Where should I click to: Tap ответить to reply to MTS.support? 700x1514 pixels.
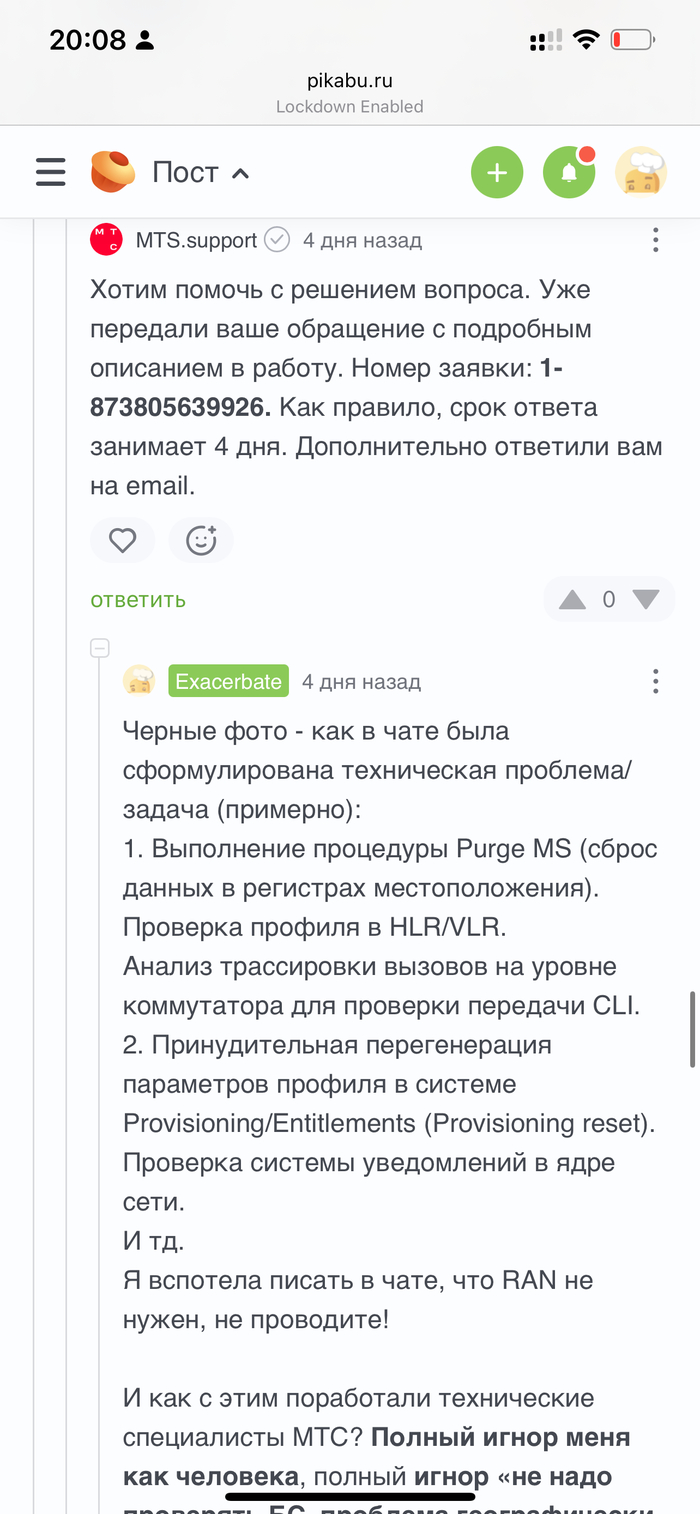click(138, 599)
